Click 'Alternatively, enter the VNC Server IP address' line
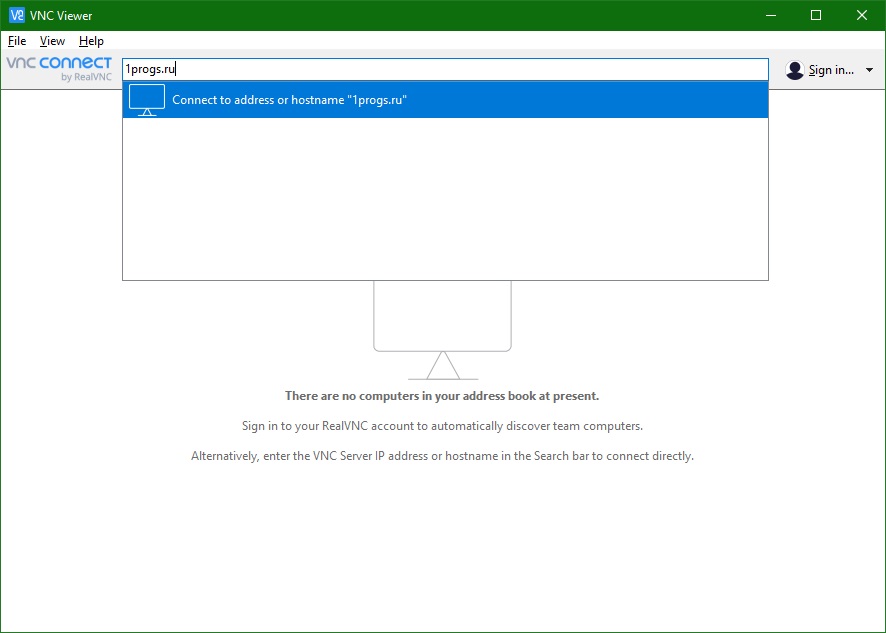The height and width of the screenshot is (633, 886). point(442,456)
